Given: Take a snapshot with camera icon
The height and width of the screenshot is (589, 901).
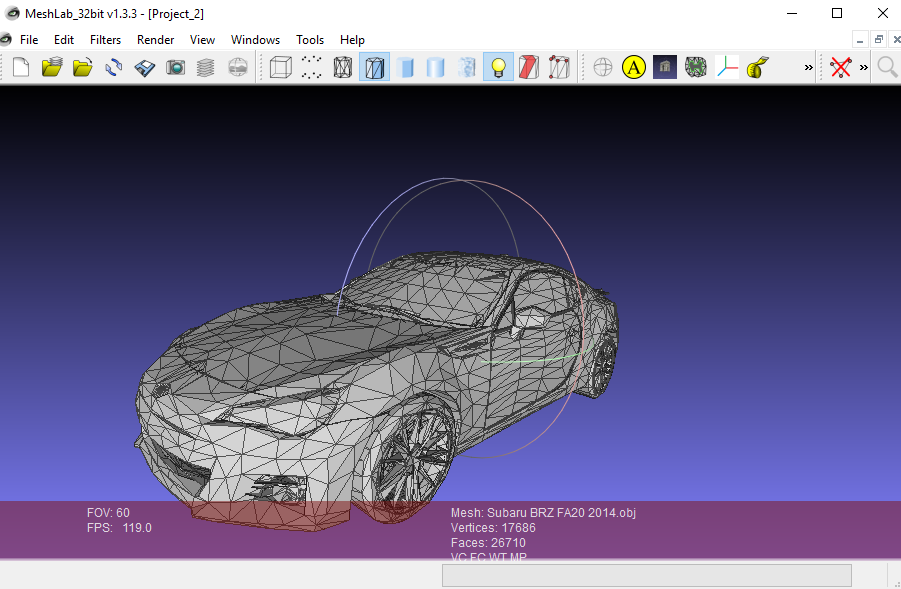Looking at the screenshot, I should (x=175, y=67).
